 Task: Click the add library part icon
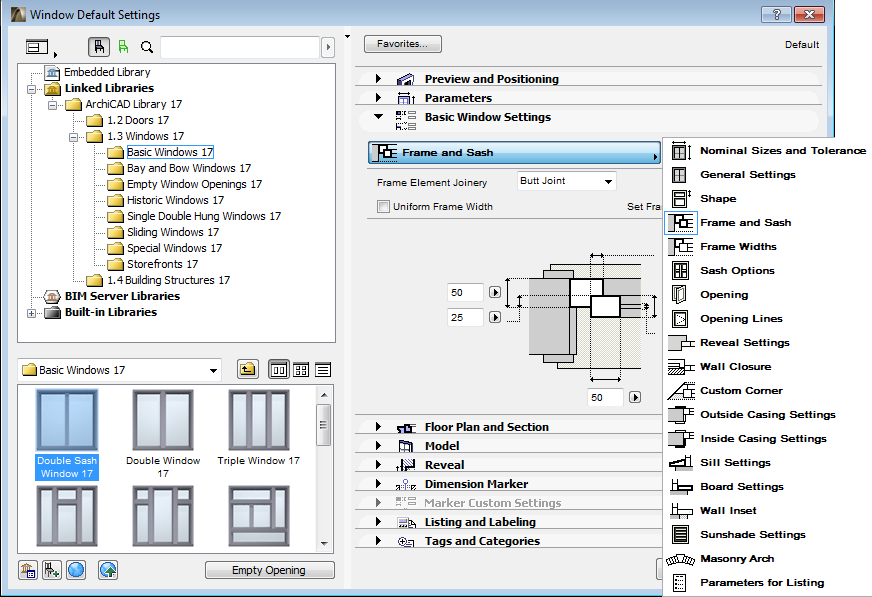coord(52,569)
